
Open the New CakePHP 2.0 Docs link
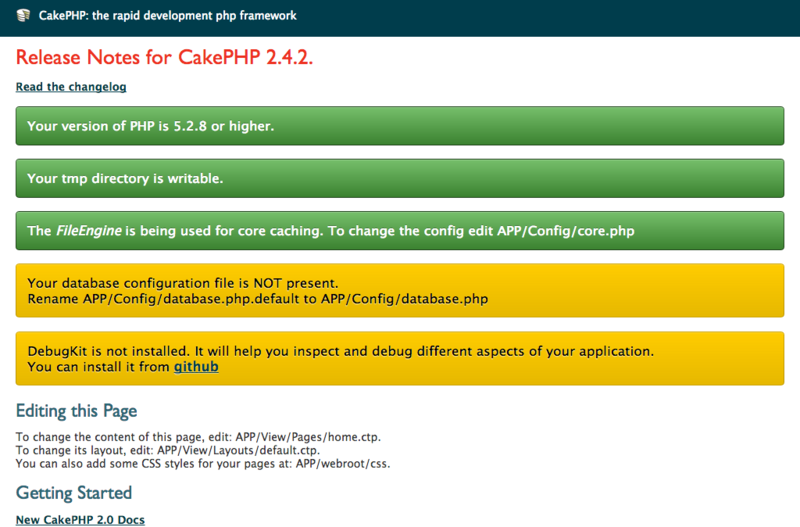click(80, 520)
